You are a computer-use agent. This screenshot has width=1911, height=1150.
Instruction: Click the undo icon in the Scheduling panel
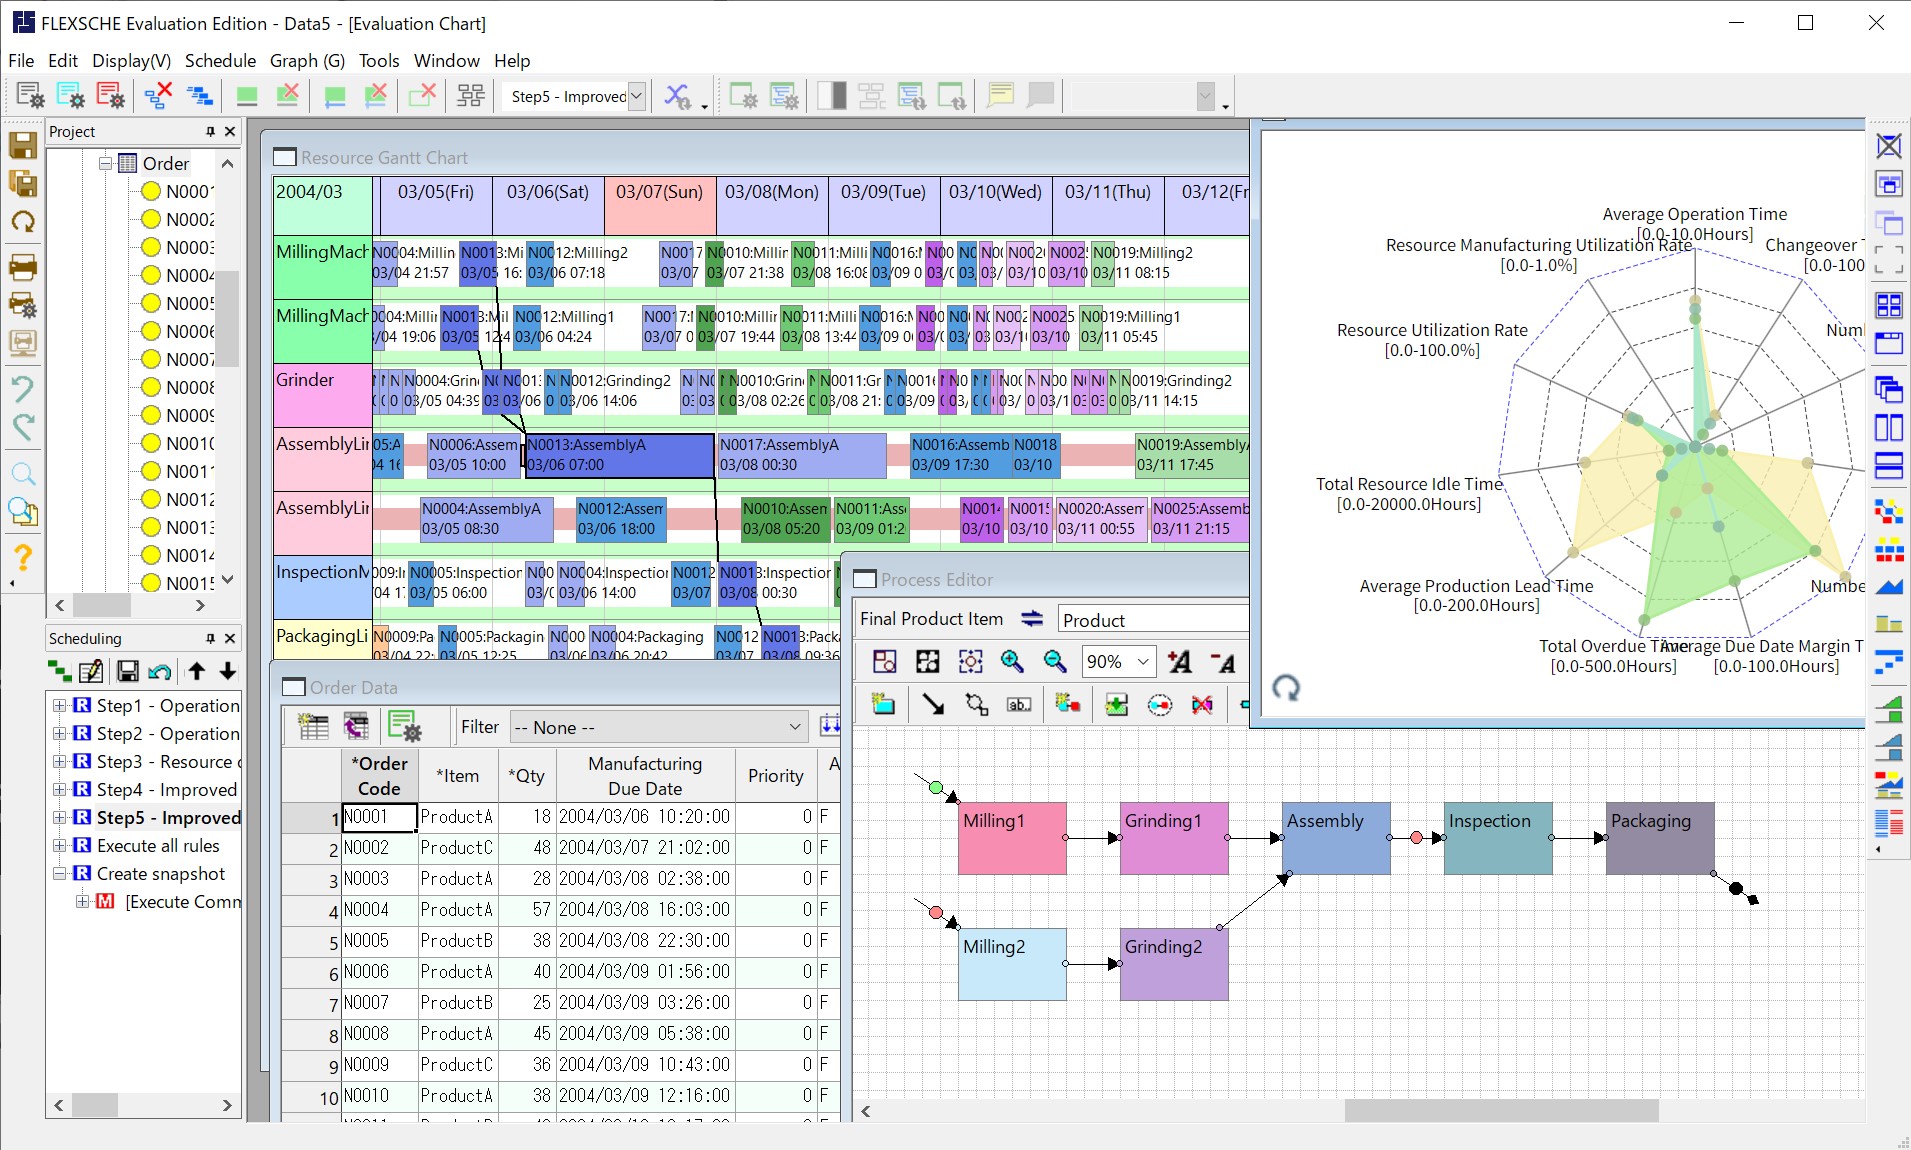click(160, 671)
